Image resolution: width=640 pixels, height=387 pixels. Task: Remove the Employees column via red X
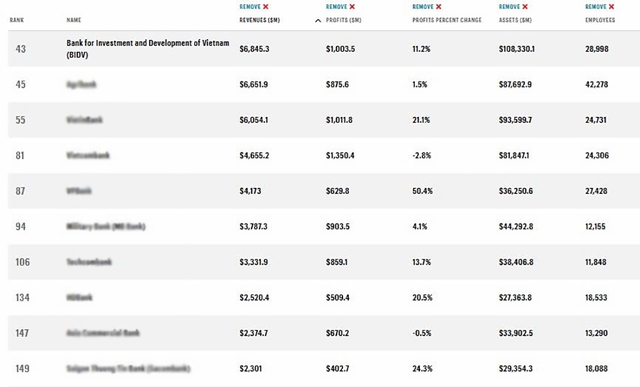pos(611,7)
